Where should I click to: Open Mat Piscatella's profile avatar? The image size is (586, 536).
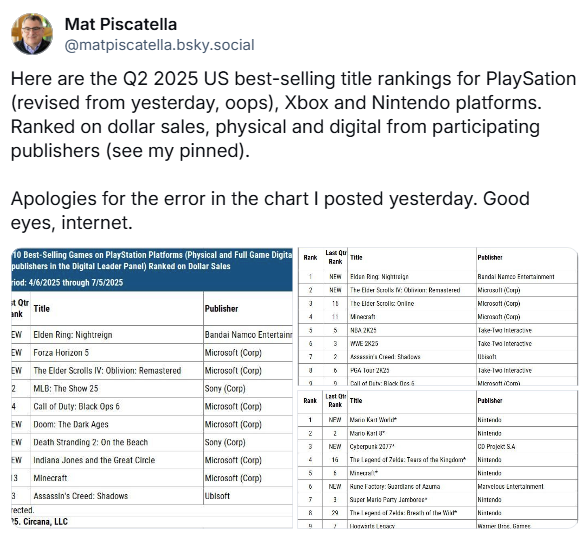32,34
